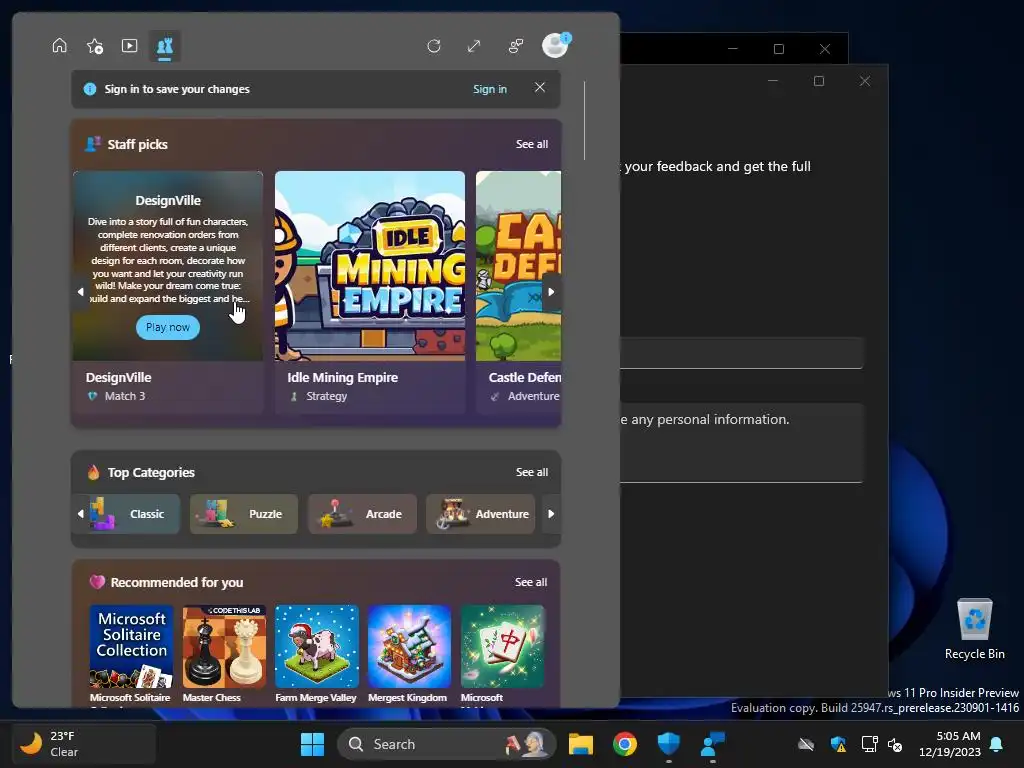
Task: Click the Match 3 genre label
Action: (x=125, y=396)
